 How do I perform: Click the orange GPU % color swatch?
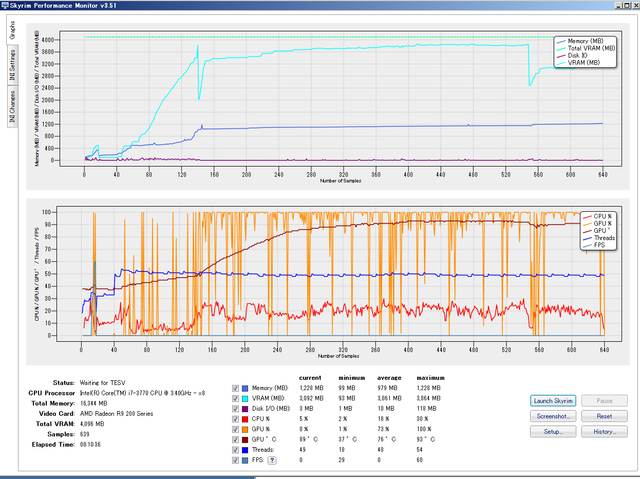click(x=245, y=429)
